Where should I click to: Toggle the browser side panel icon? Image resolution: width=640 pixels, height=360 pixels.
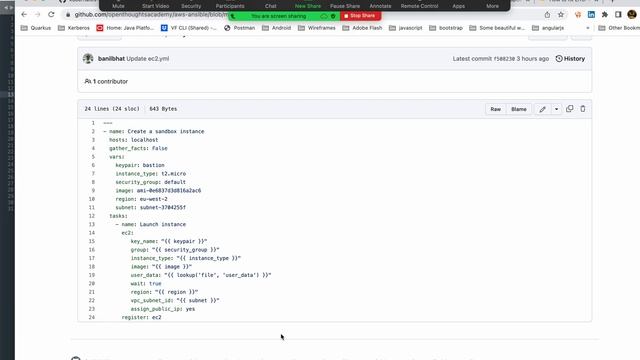tap(618, 15)
